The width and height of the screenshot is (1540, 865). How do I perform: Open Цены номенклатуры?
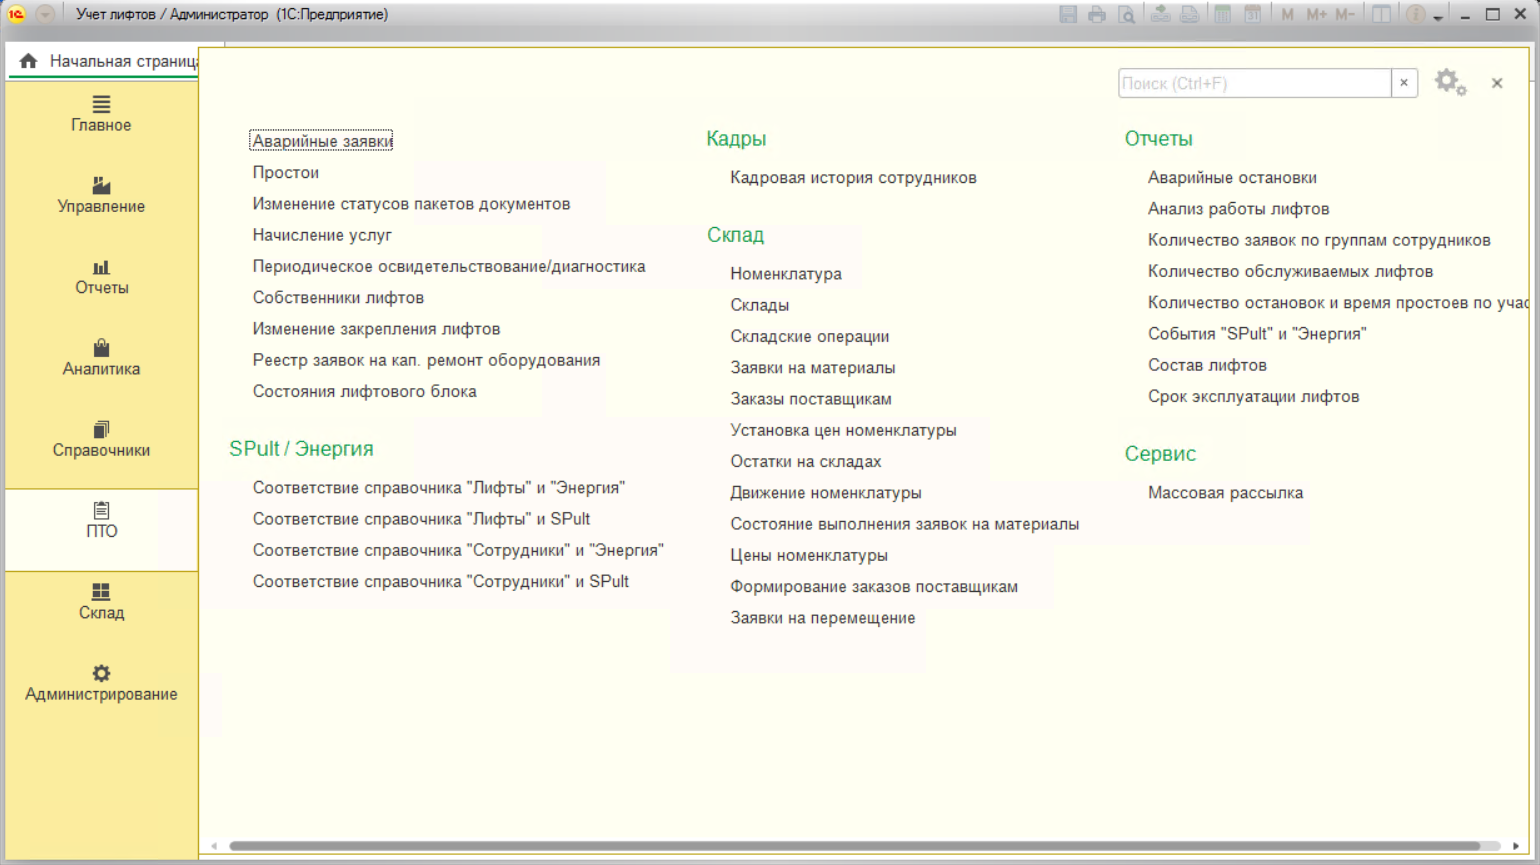pyautogui.click(x=808, y=555)
